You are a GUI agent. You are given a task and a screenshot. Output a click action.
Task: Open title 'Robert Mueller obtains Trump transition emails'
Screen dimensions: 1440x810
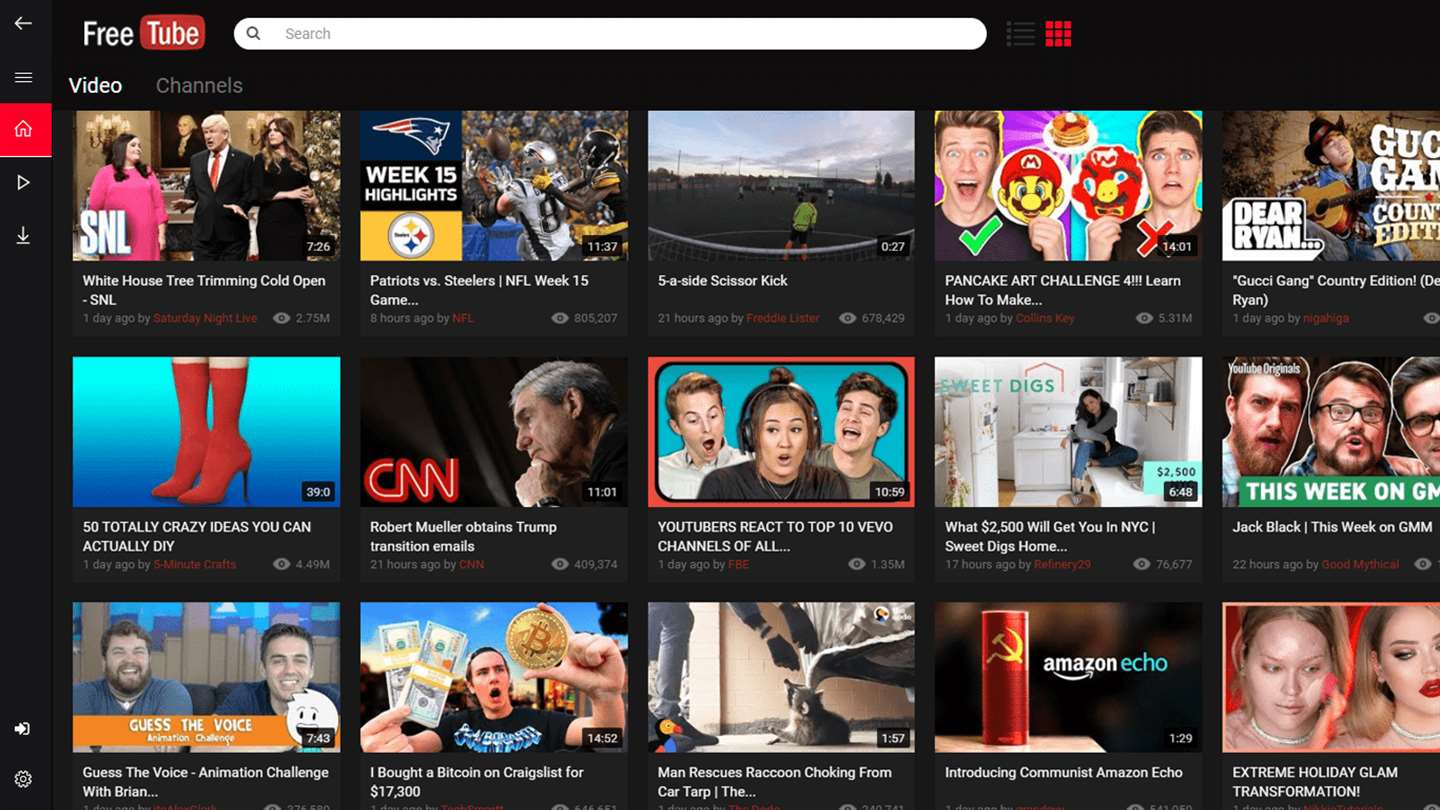(463, 536)
